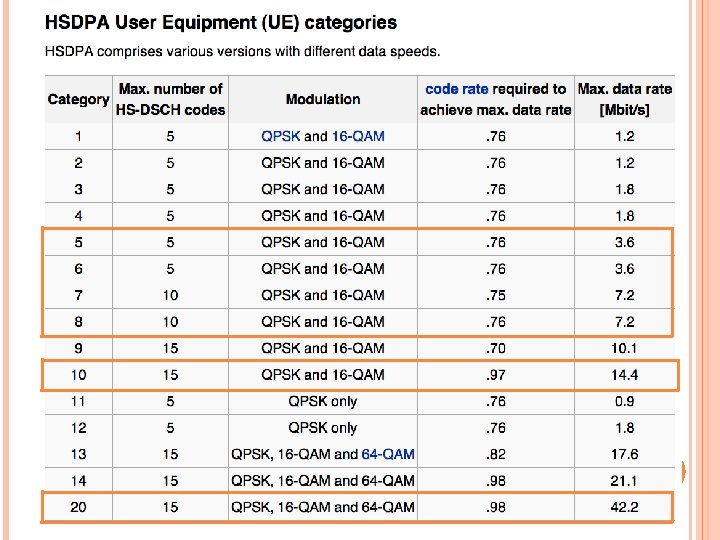Click the 10.1 data rate cell
720x540 pixels.
624,348
